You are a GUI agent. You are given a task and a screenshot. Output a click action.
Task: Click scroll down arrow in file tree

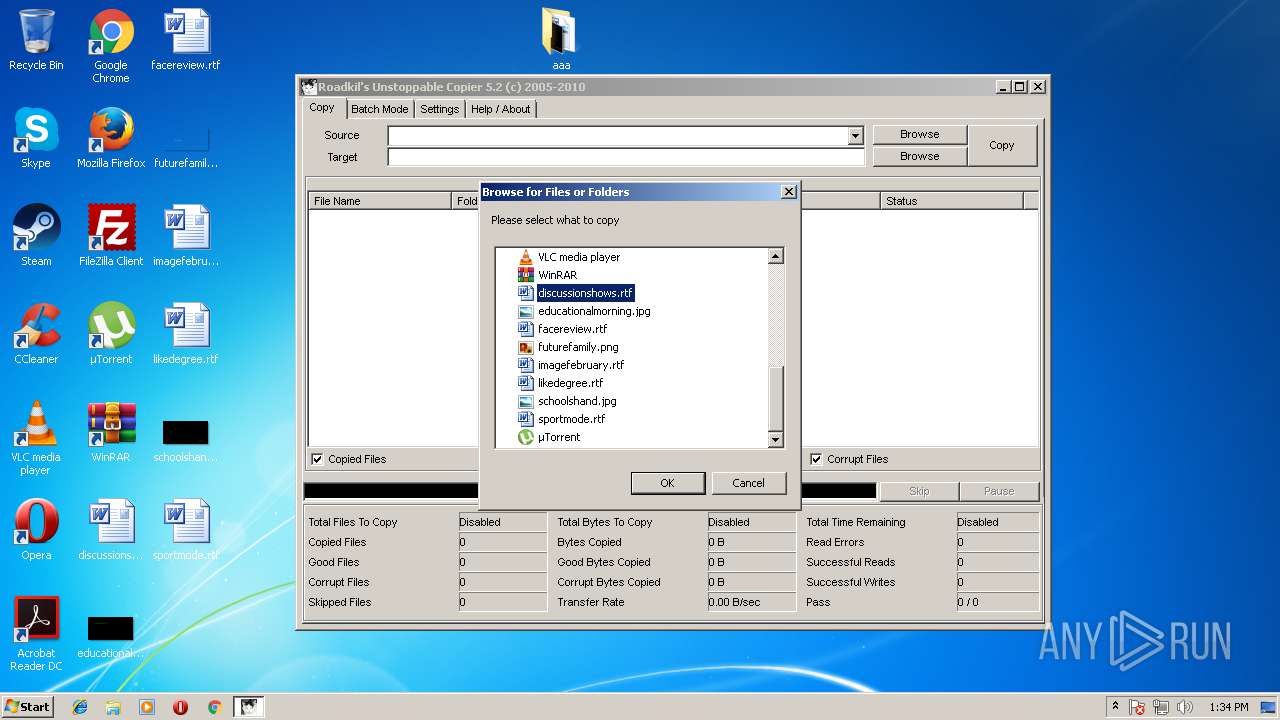(x=775, y=439)
